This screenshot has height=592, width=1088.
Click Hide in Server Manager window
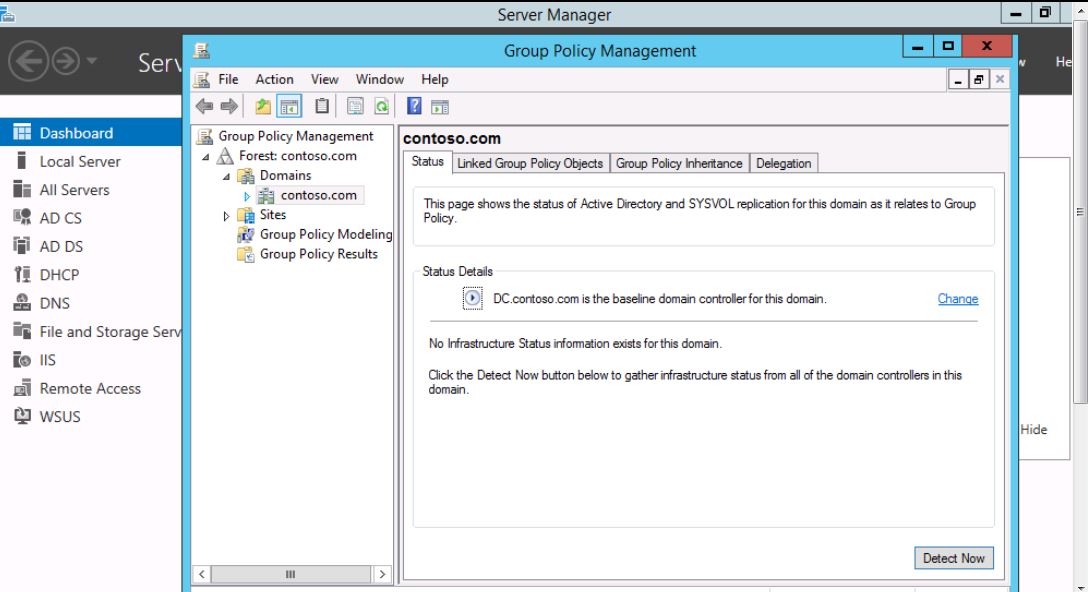click(x=1033, y=430)
